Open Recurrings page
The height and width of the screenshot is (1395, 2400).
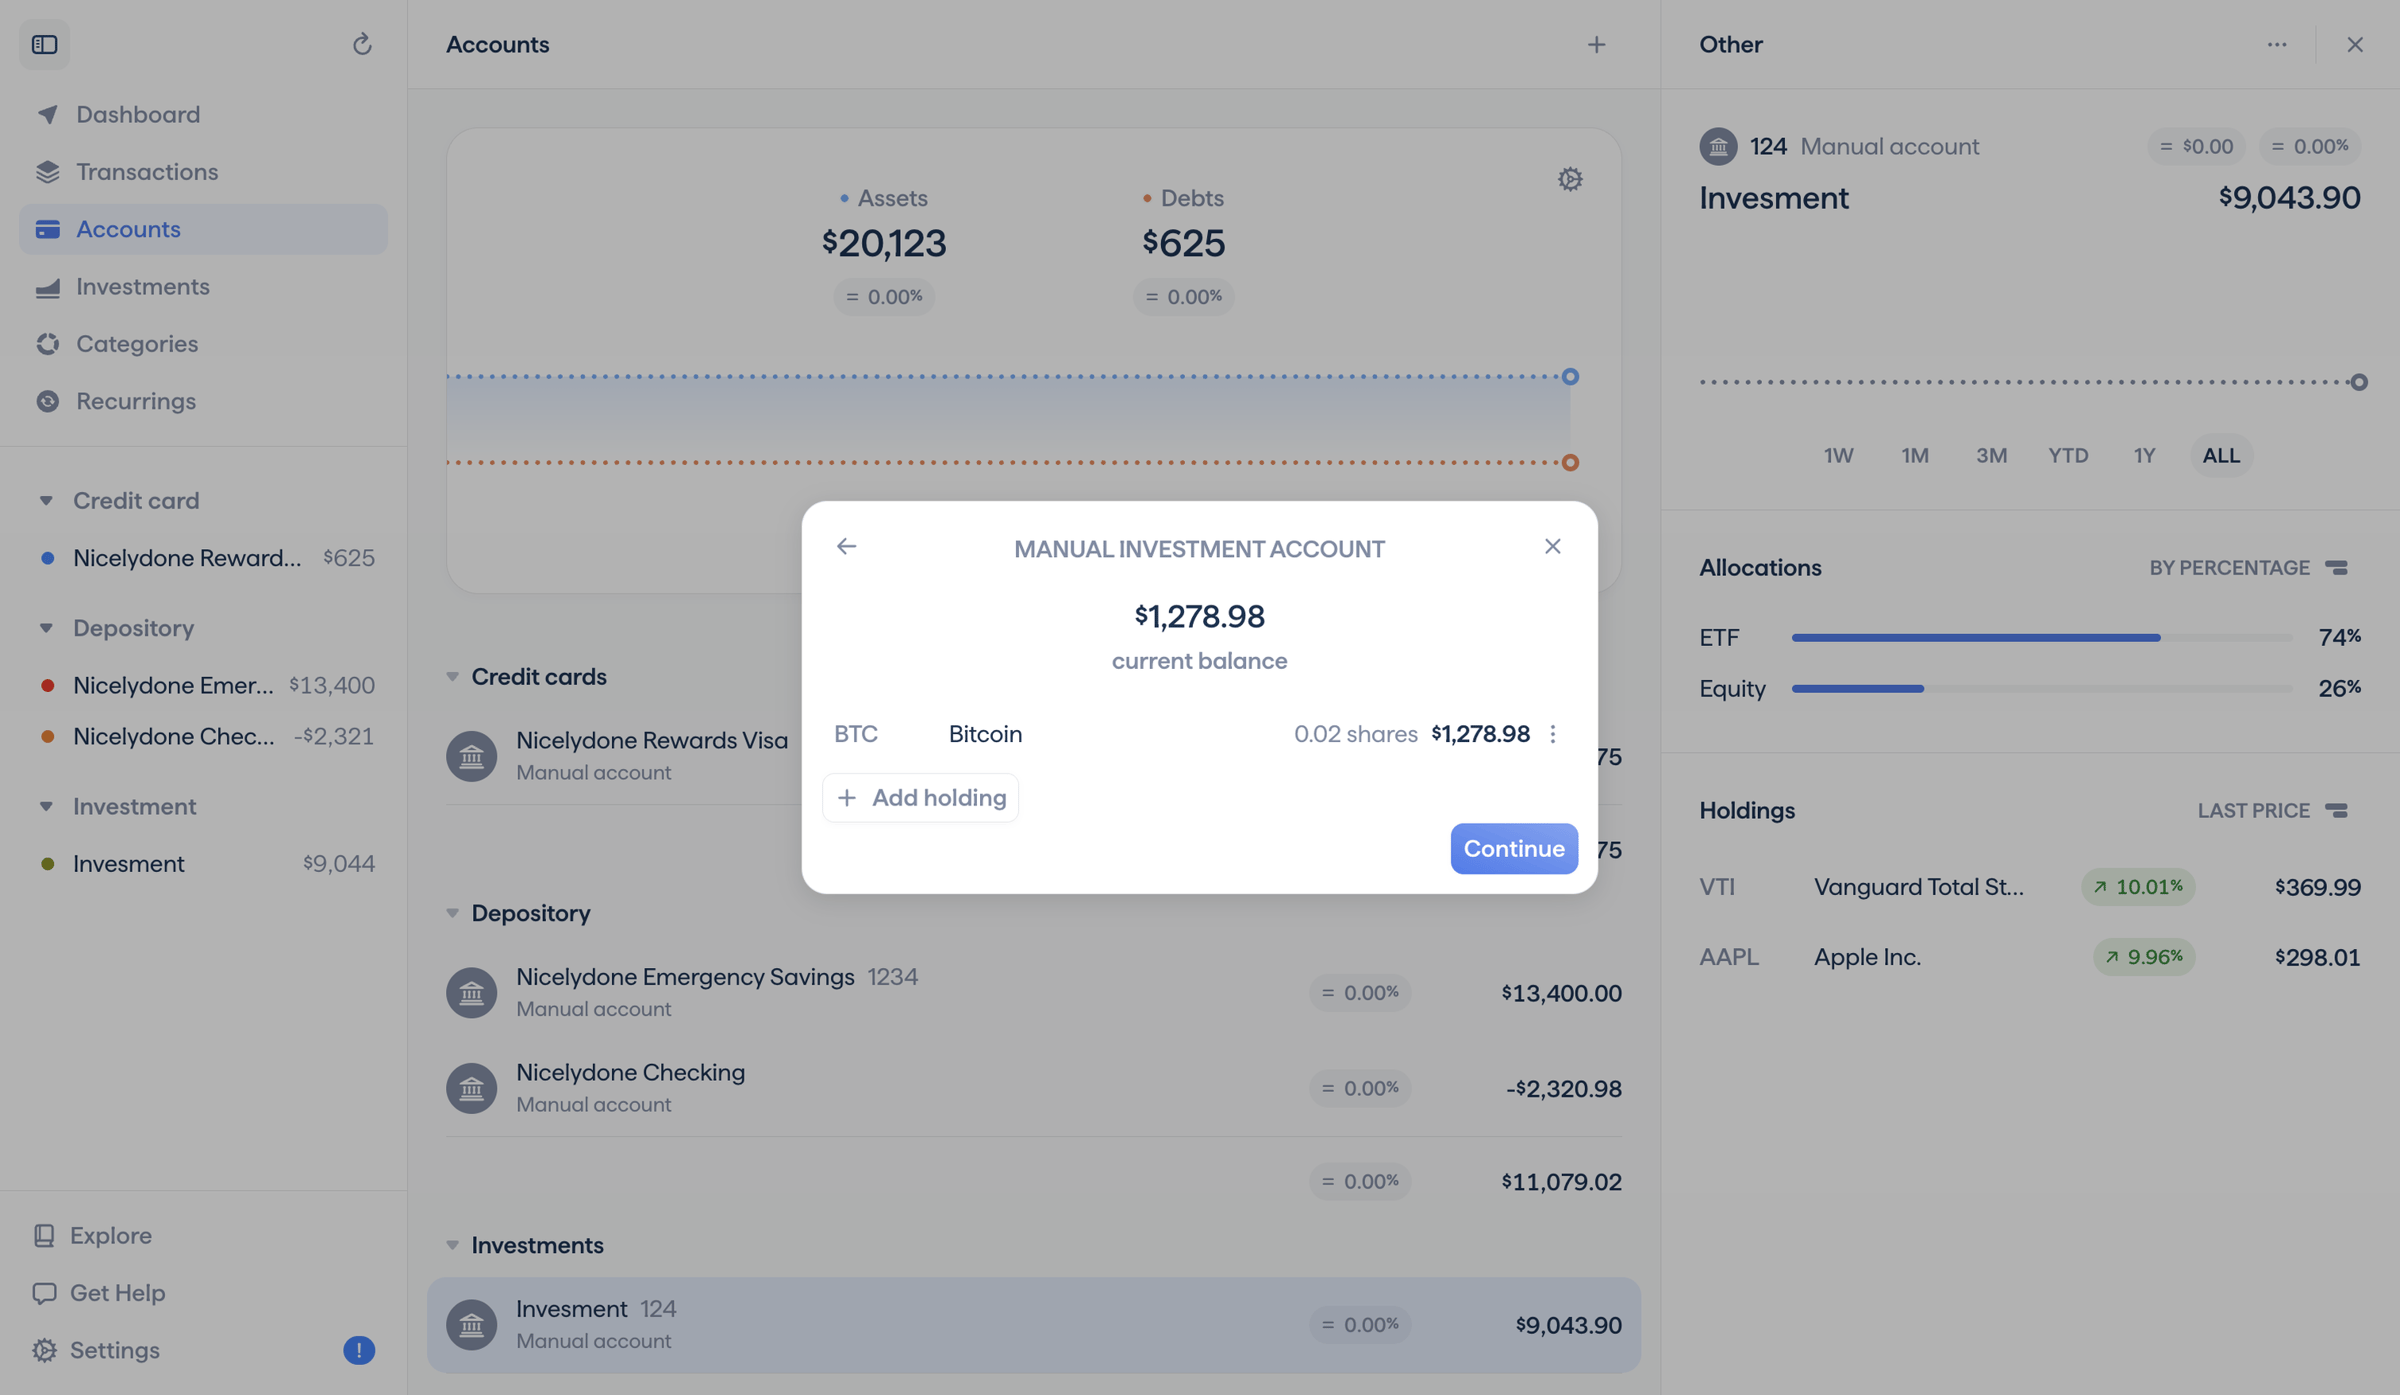203,401
